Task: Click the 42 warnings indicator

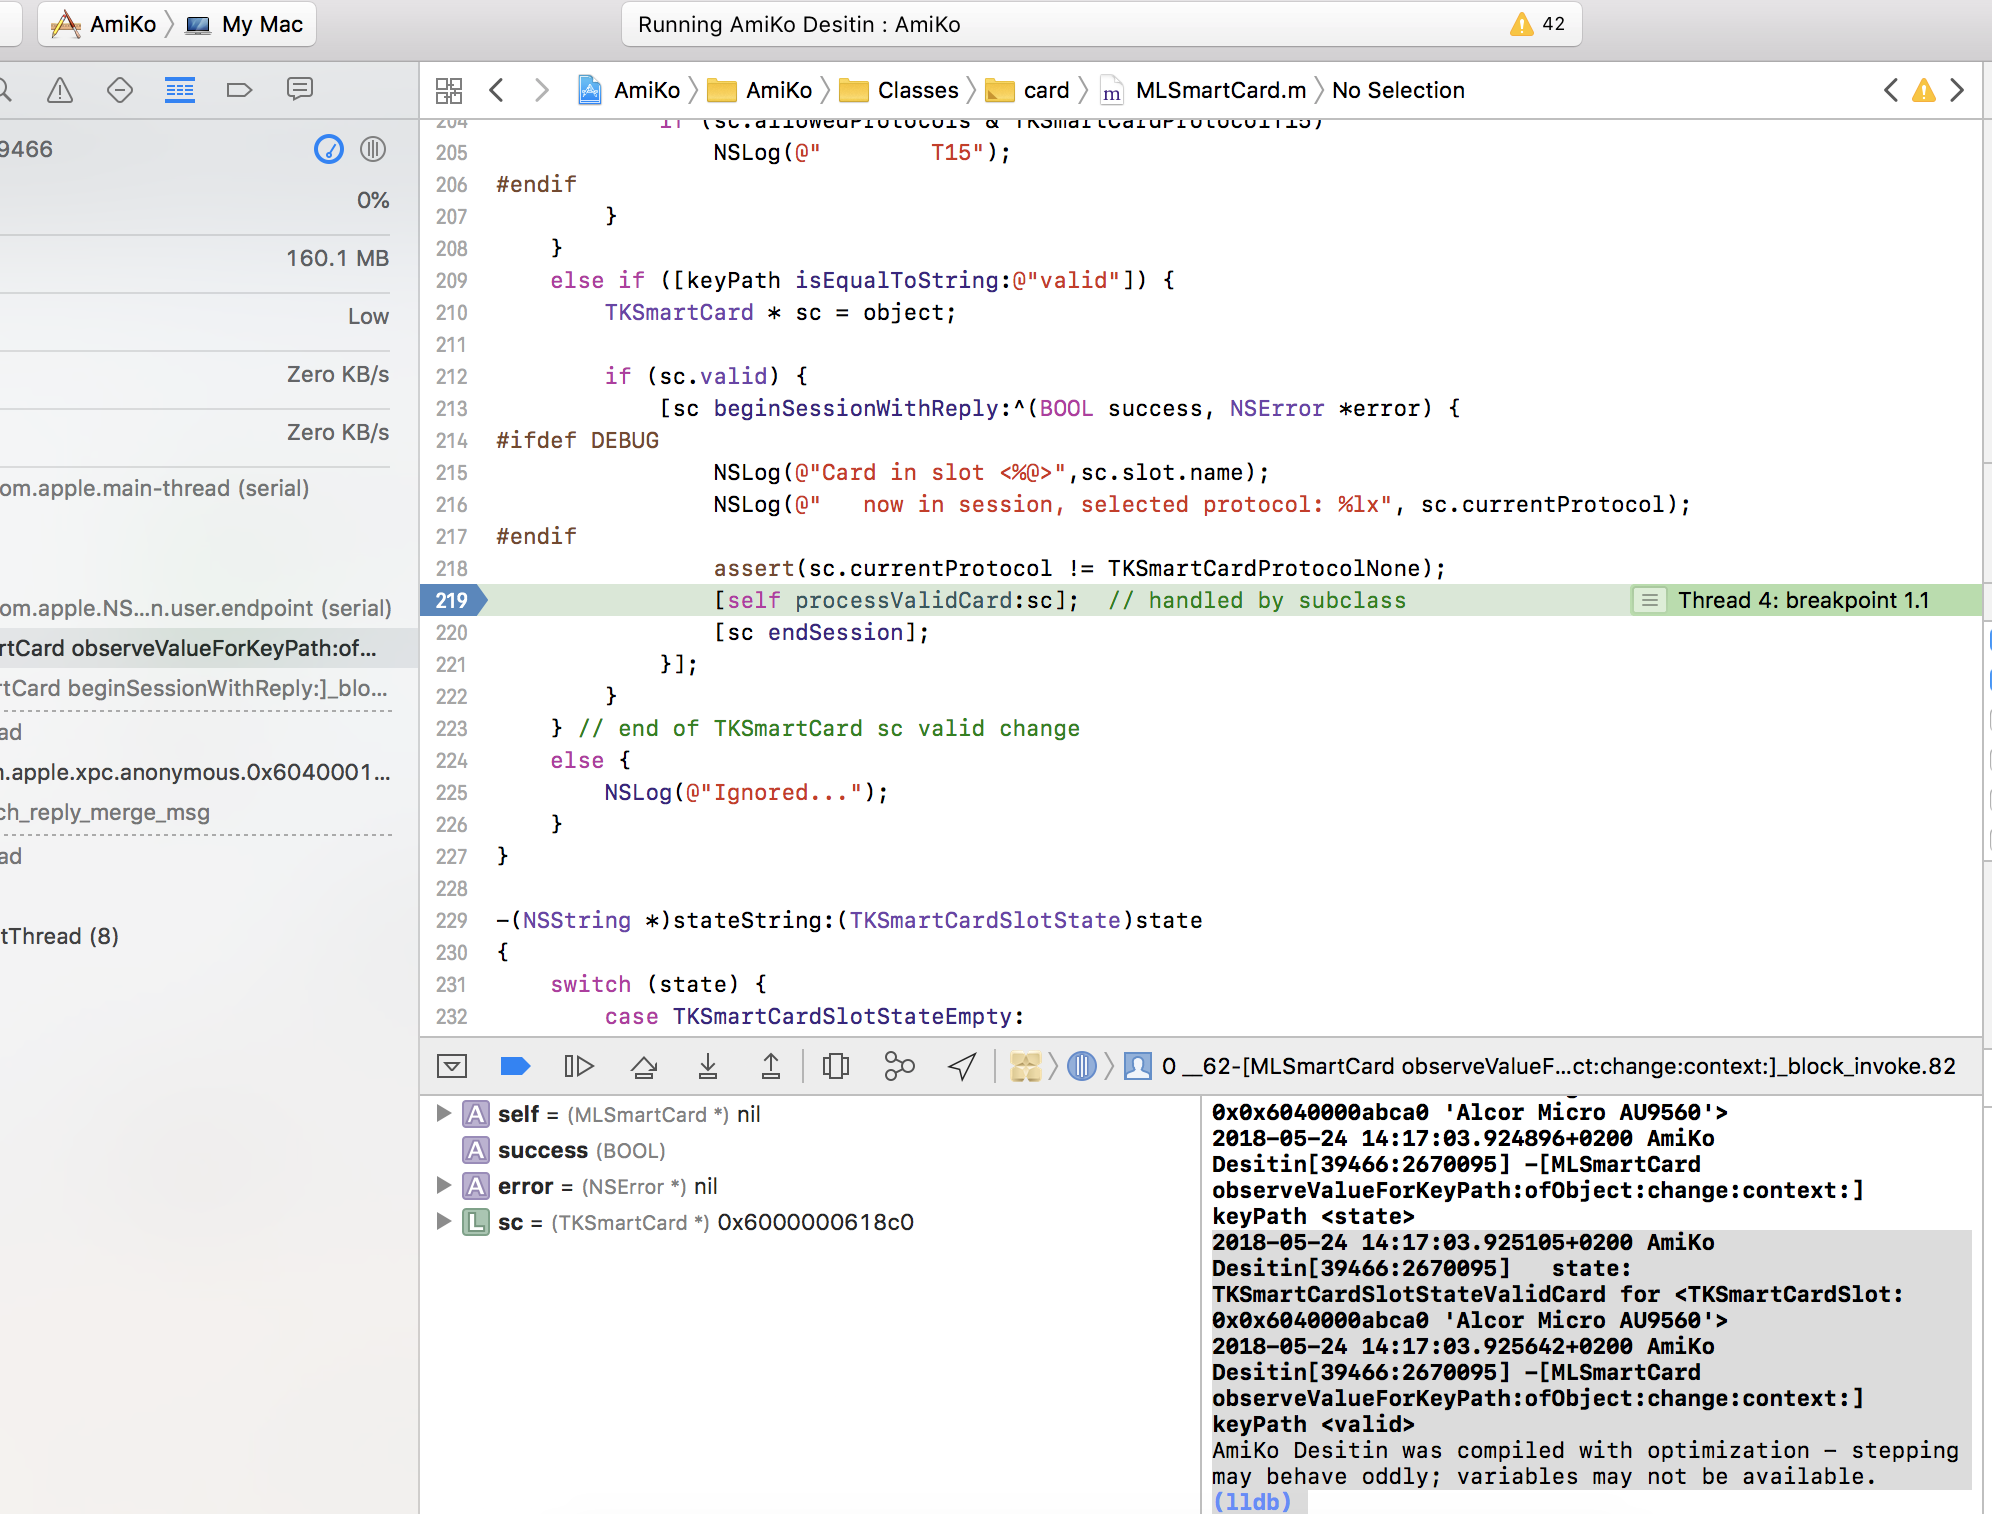Action: (1540, 24)
